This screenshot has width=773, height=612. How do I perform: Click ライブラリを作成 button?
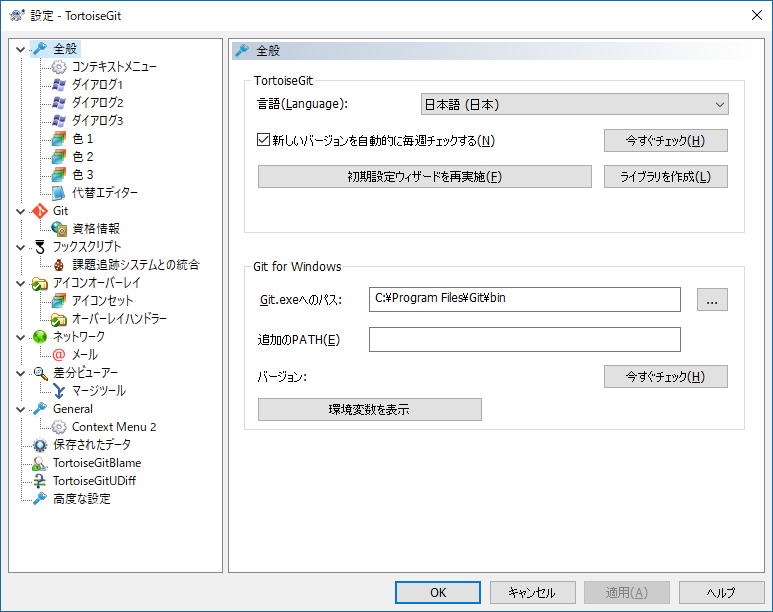click(666, 177)
